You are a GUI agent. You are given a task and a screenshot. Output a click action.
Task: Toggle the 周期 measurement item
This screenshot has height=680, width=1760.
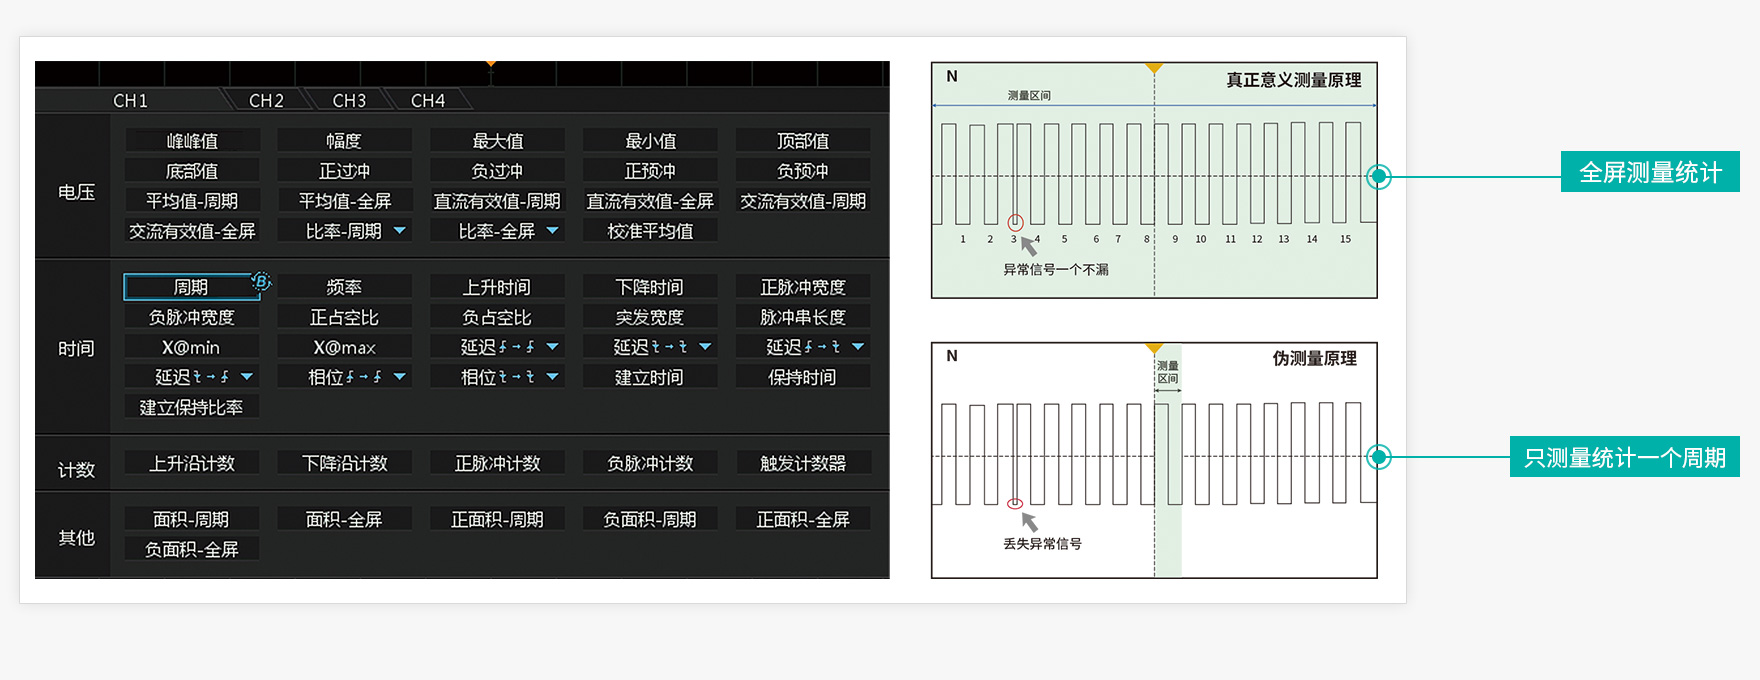click(190, 287)
